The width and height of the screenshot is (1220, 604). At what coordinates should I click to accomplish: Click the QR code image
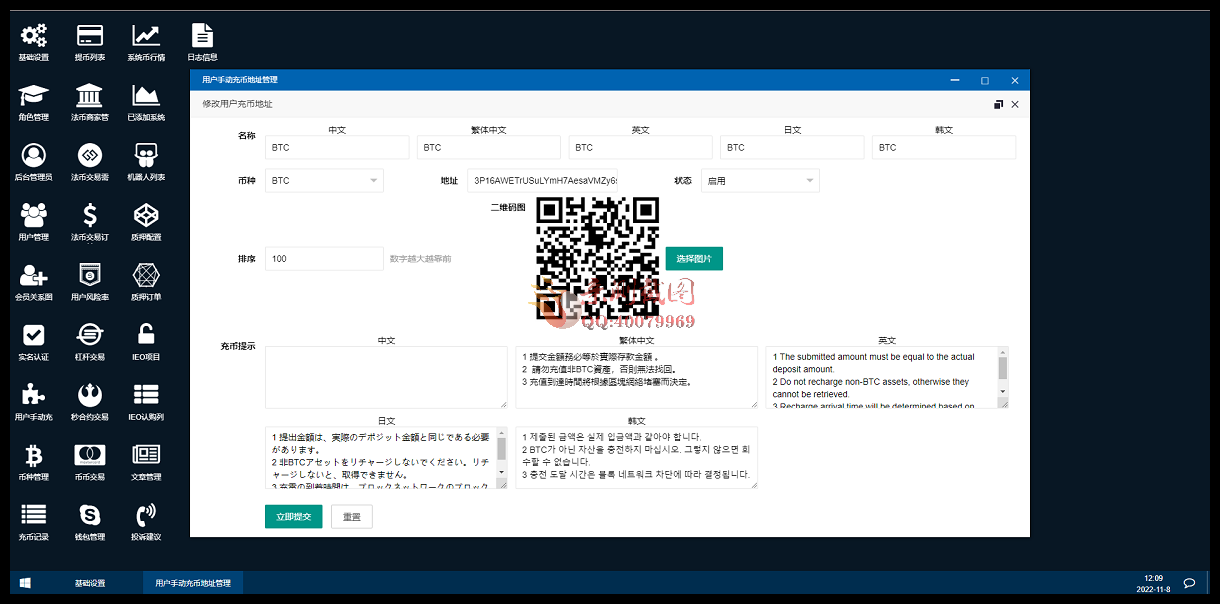pos(598,258)
